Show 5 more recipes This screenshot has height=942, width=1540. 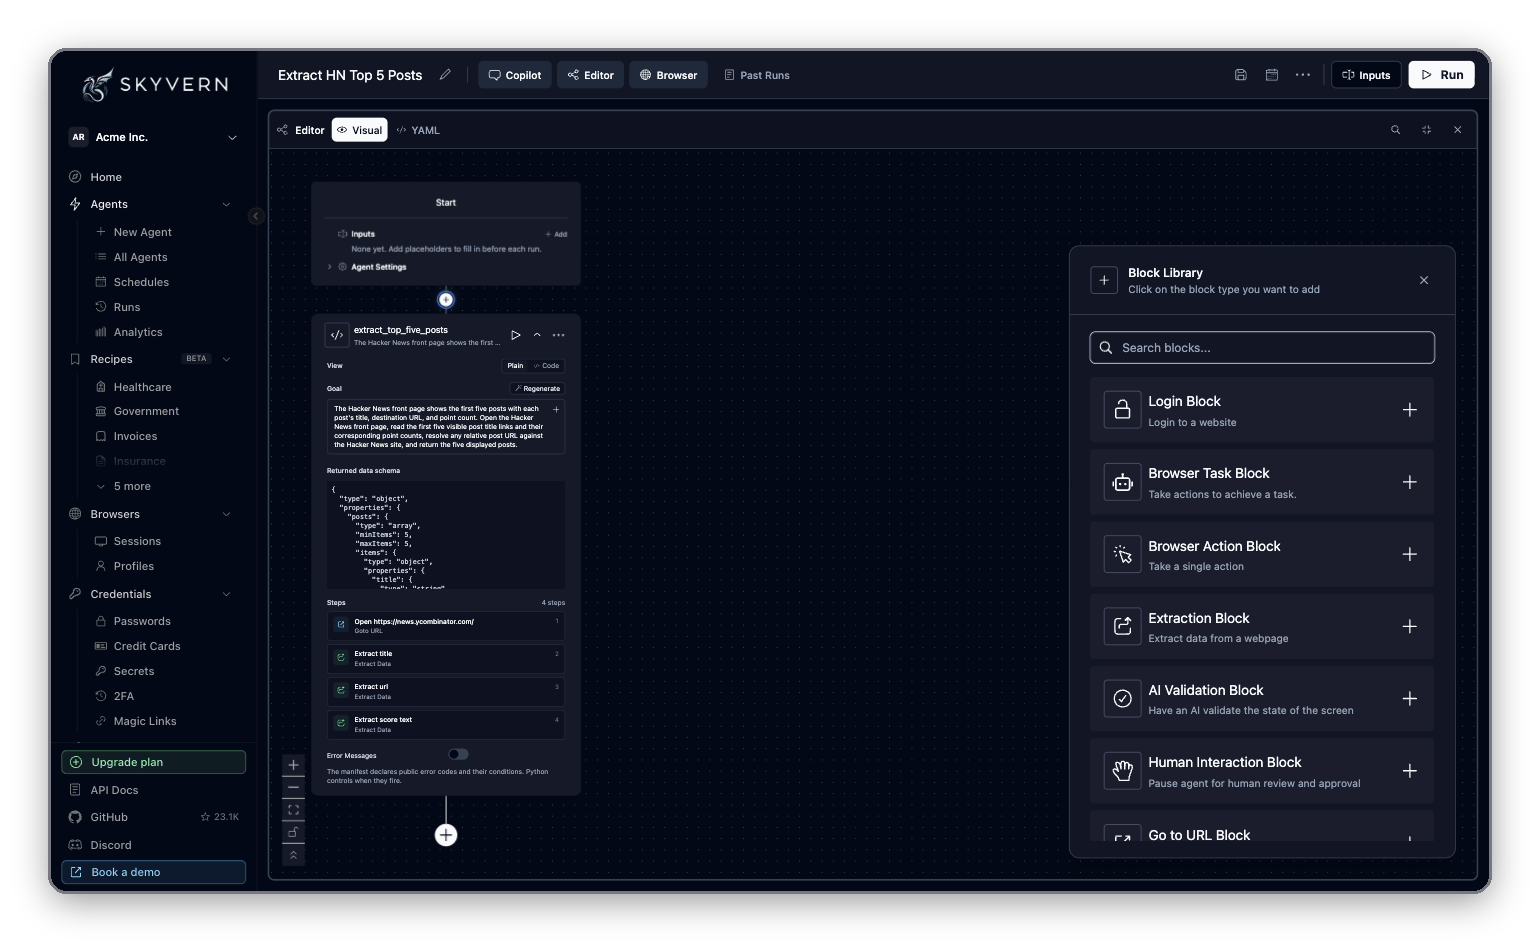(132, 486)
